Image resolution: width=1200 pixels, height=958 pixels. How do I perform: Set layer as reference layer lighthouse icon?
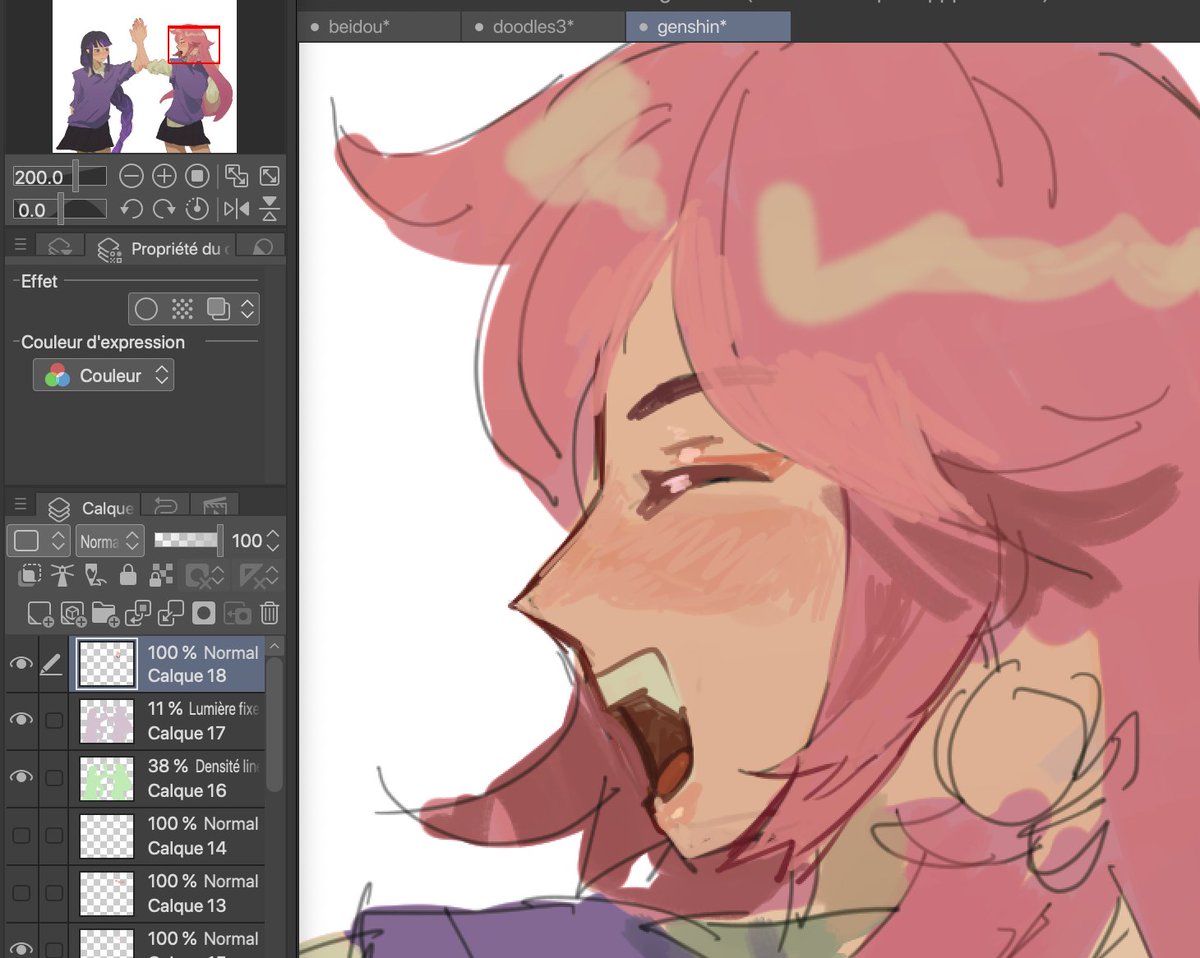[63, 575]
